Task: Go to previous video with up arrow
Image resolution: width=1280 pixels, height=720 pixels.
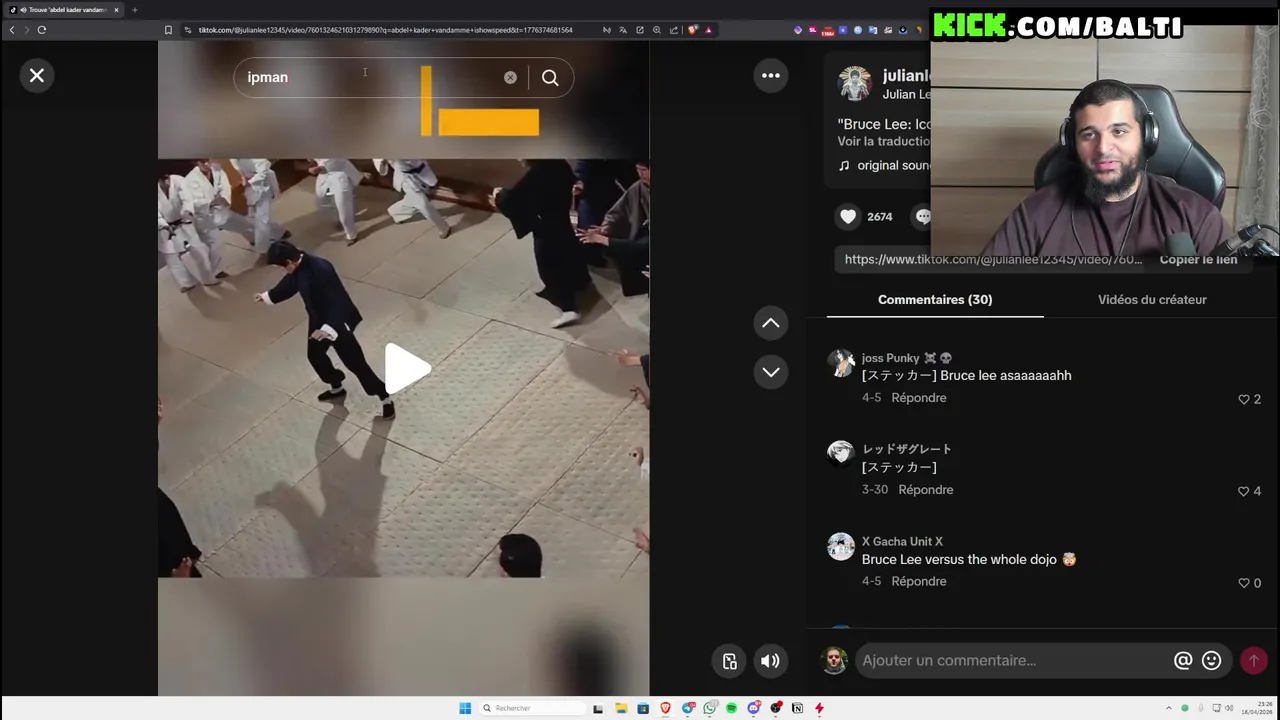Action: 771,322
